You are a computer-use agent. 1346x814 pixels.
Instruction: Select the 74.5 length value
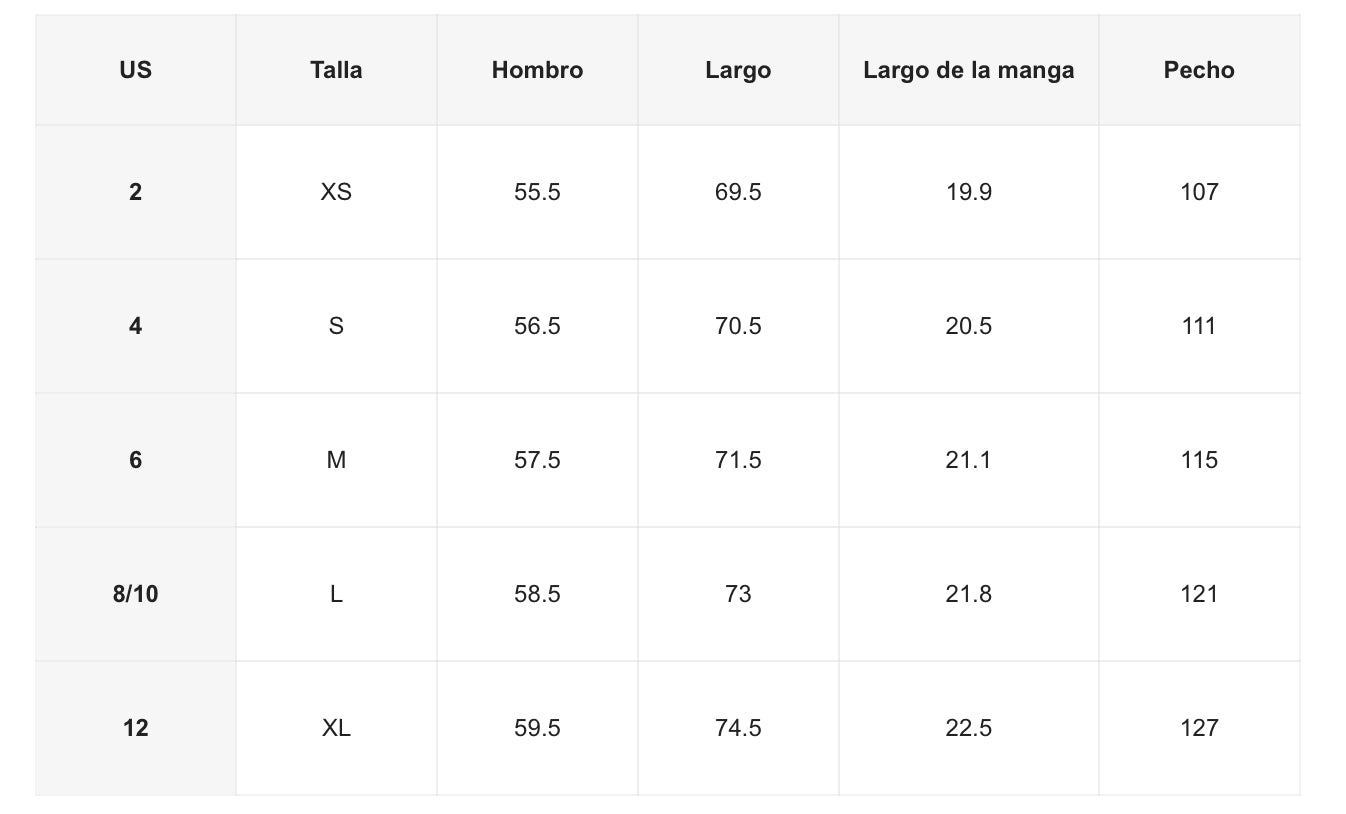coord(738,728)
